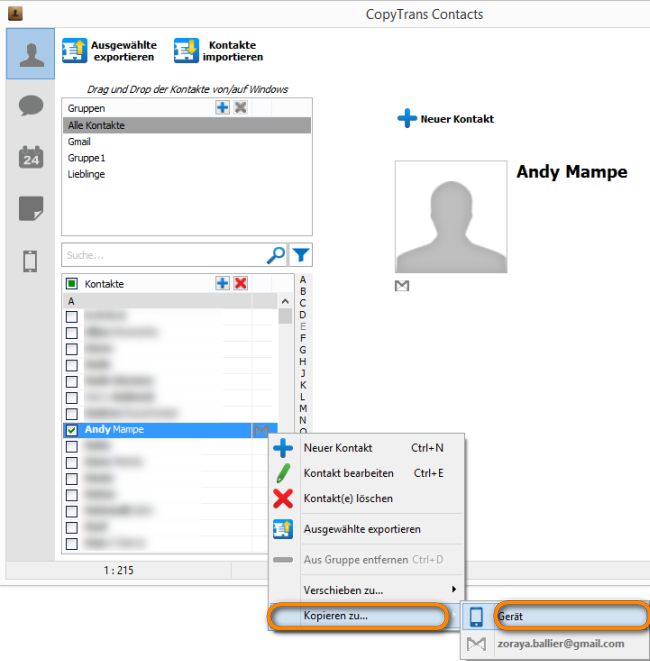Jump to letter G in the alphabet index
650x661 pixels.
point(303,350)
